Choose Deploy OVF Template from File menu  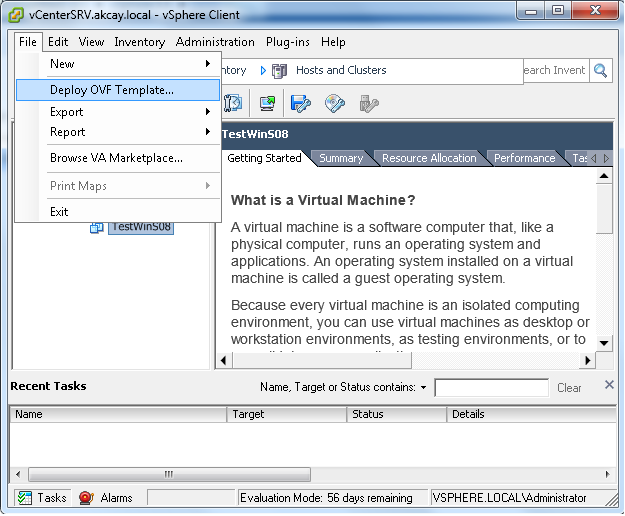[x=118, y=90]
